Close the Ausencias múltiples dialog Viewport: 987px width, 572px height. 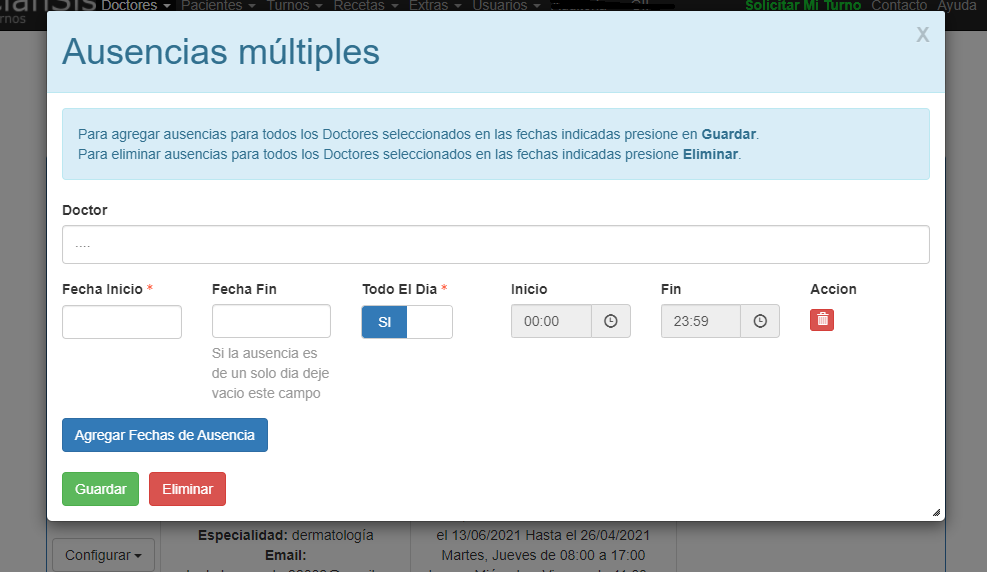click(x=922, y=35)
